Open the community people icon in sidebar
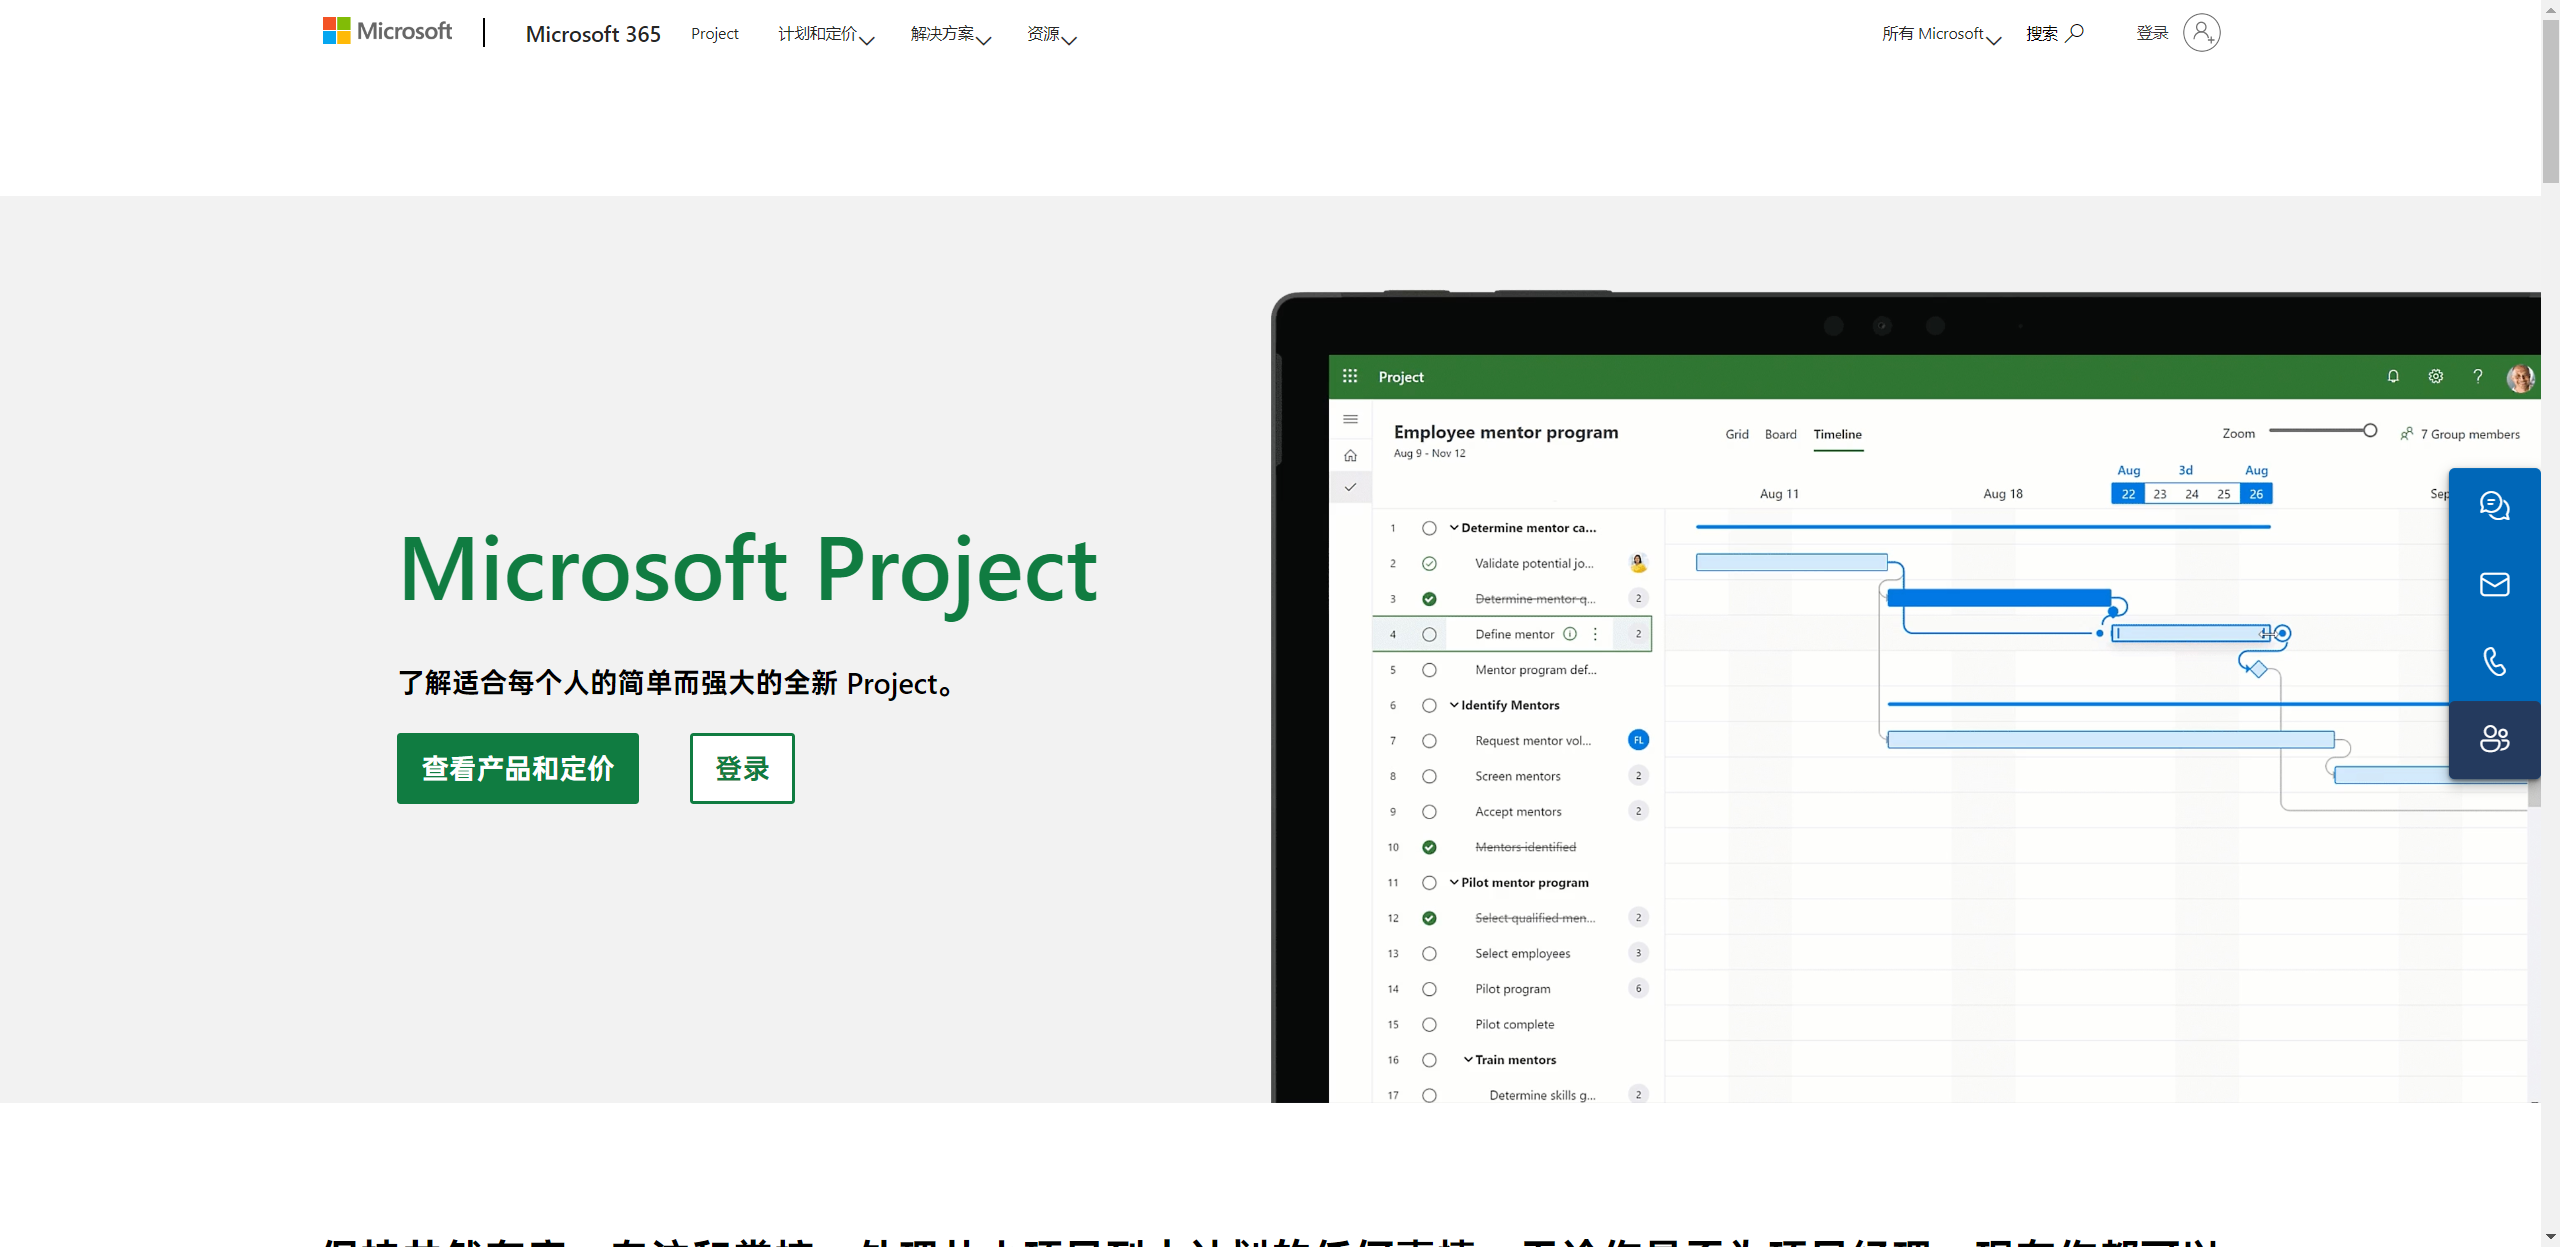The image size is (2560, 1247). coord(2494,739)
